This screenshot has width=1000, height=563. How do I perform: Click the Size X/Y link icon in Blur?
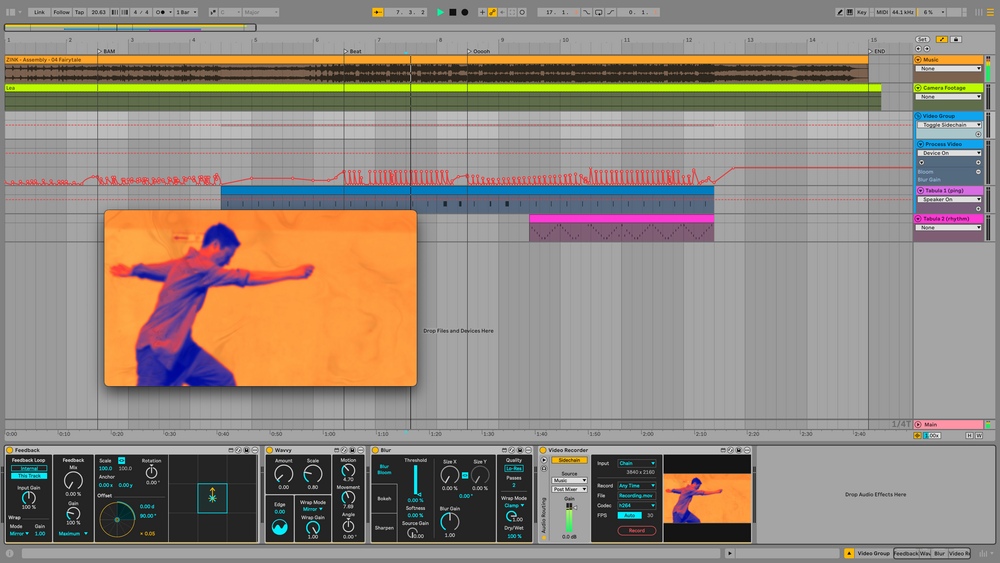(x=464, y=474)
